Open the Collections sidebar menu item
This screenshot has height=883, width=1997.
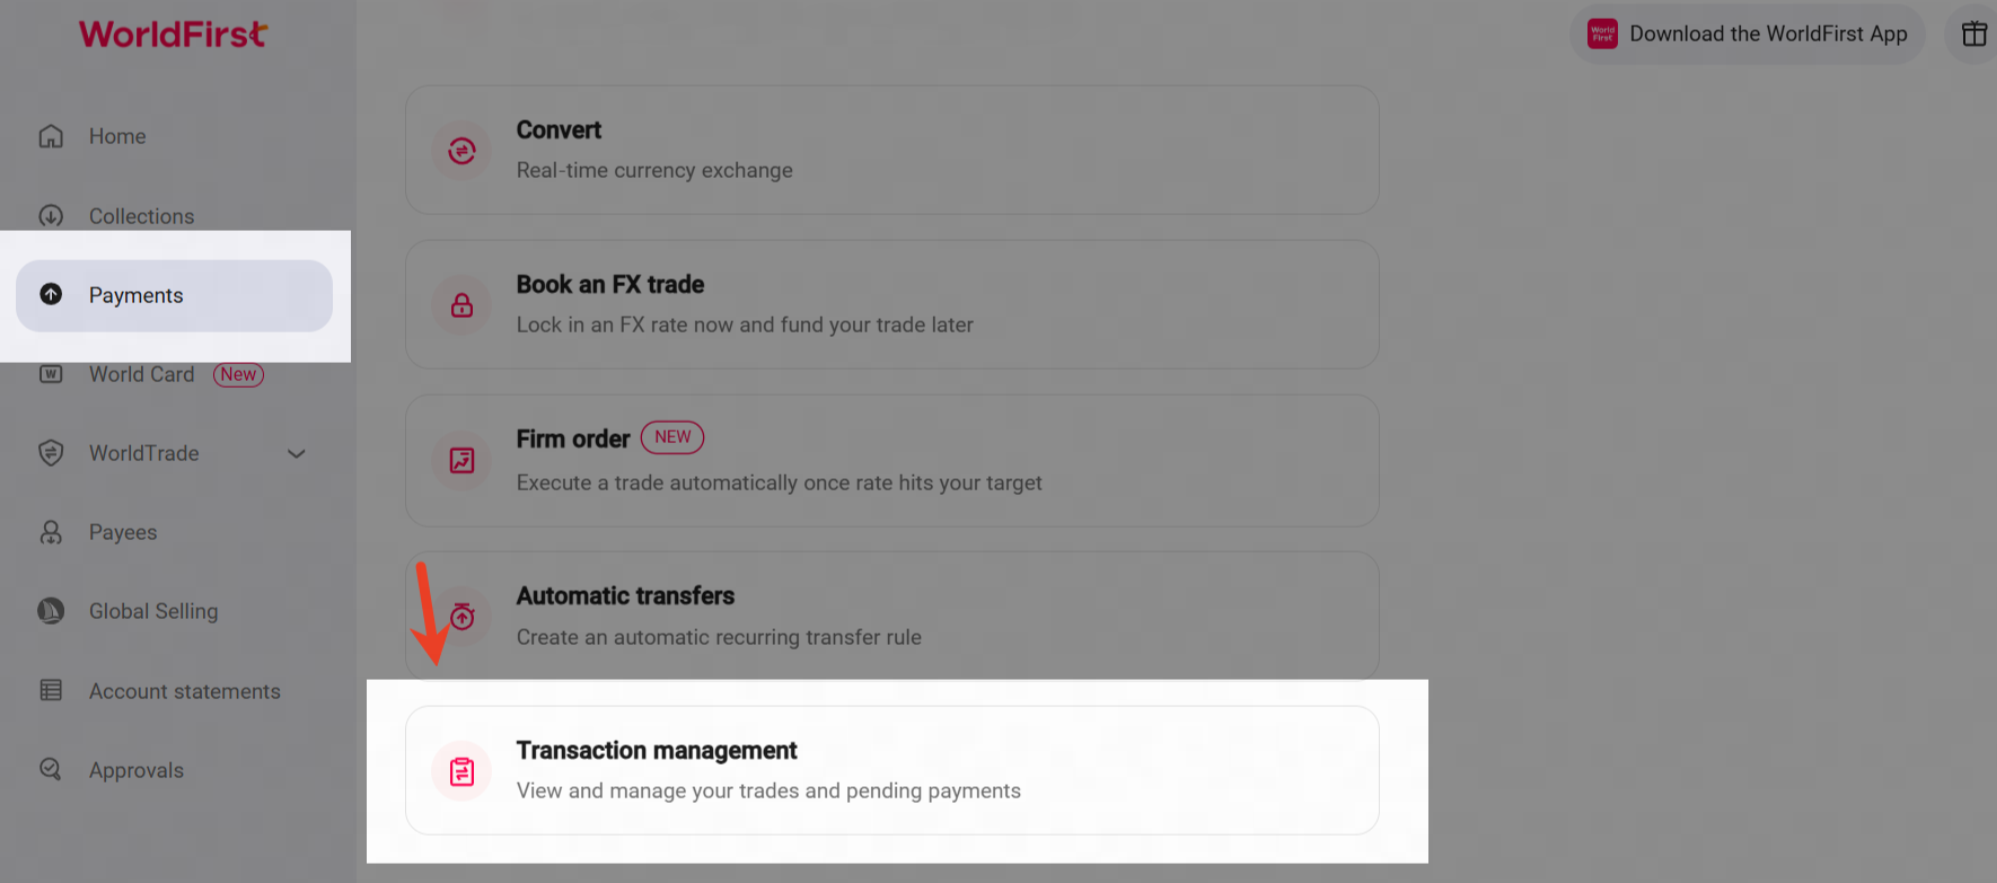(x=141, y=216)
